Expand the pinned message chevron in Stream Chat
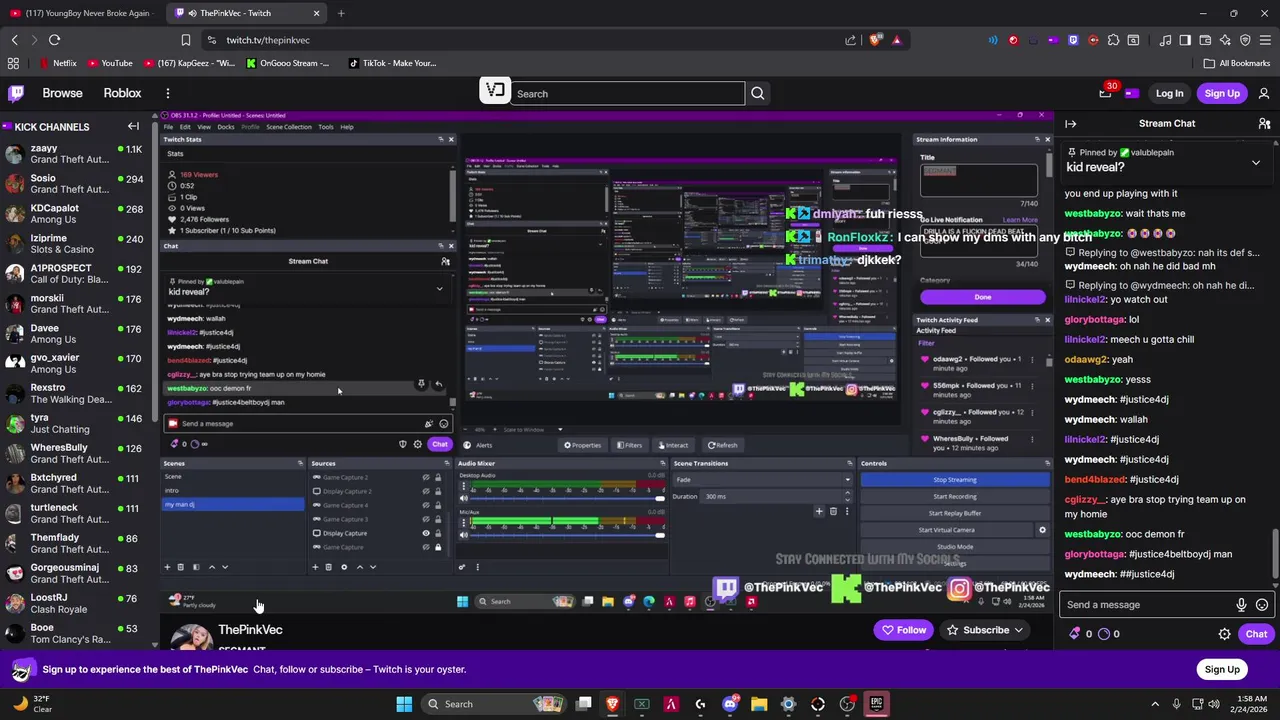Viewport: 1280px width, 720px height. point(1256,162)
